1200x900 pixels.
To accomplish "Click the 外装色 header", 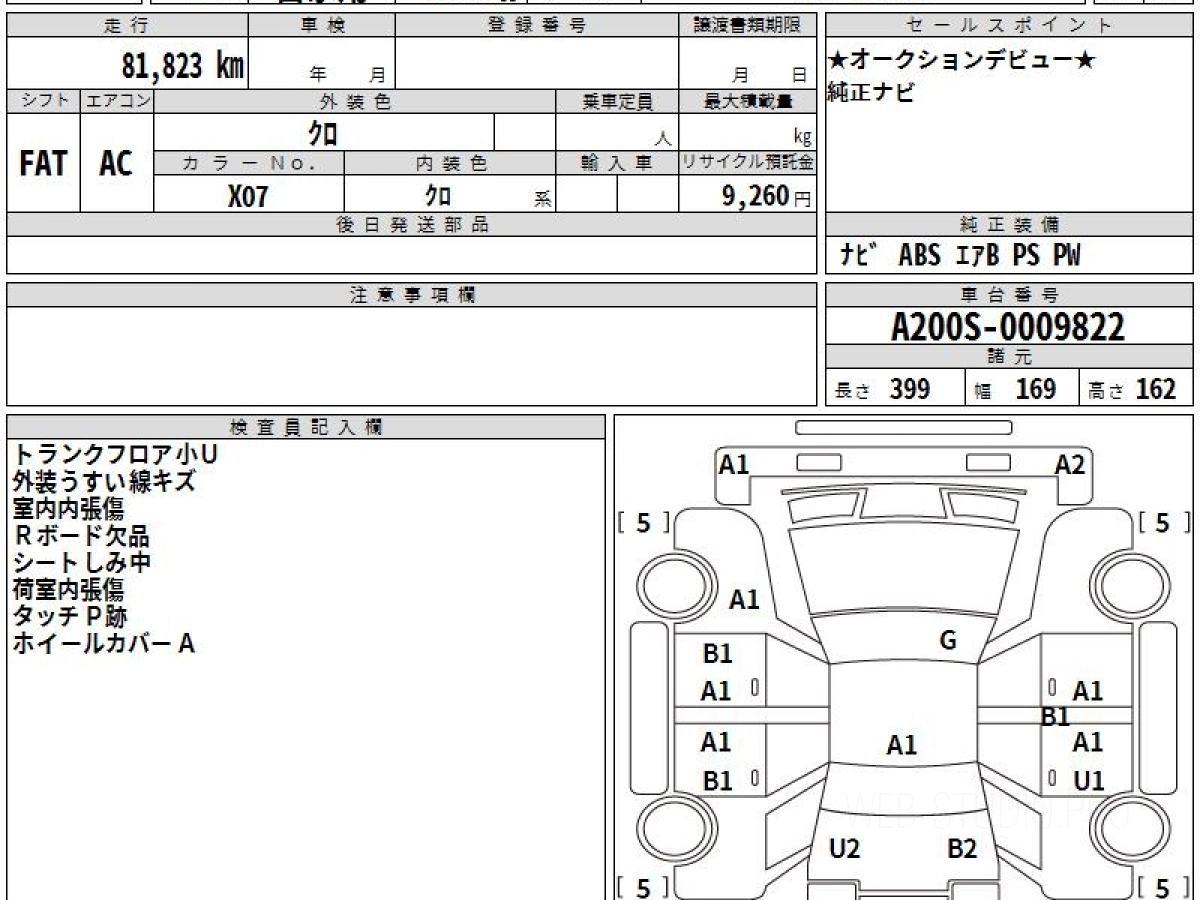I will click(355, 101).
